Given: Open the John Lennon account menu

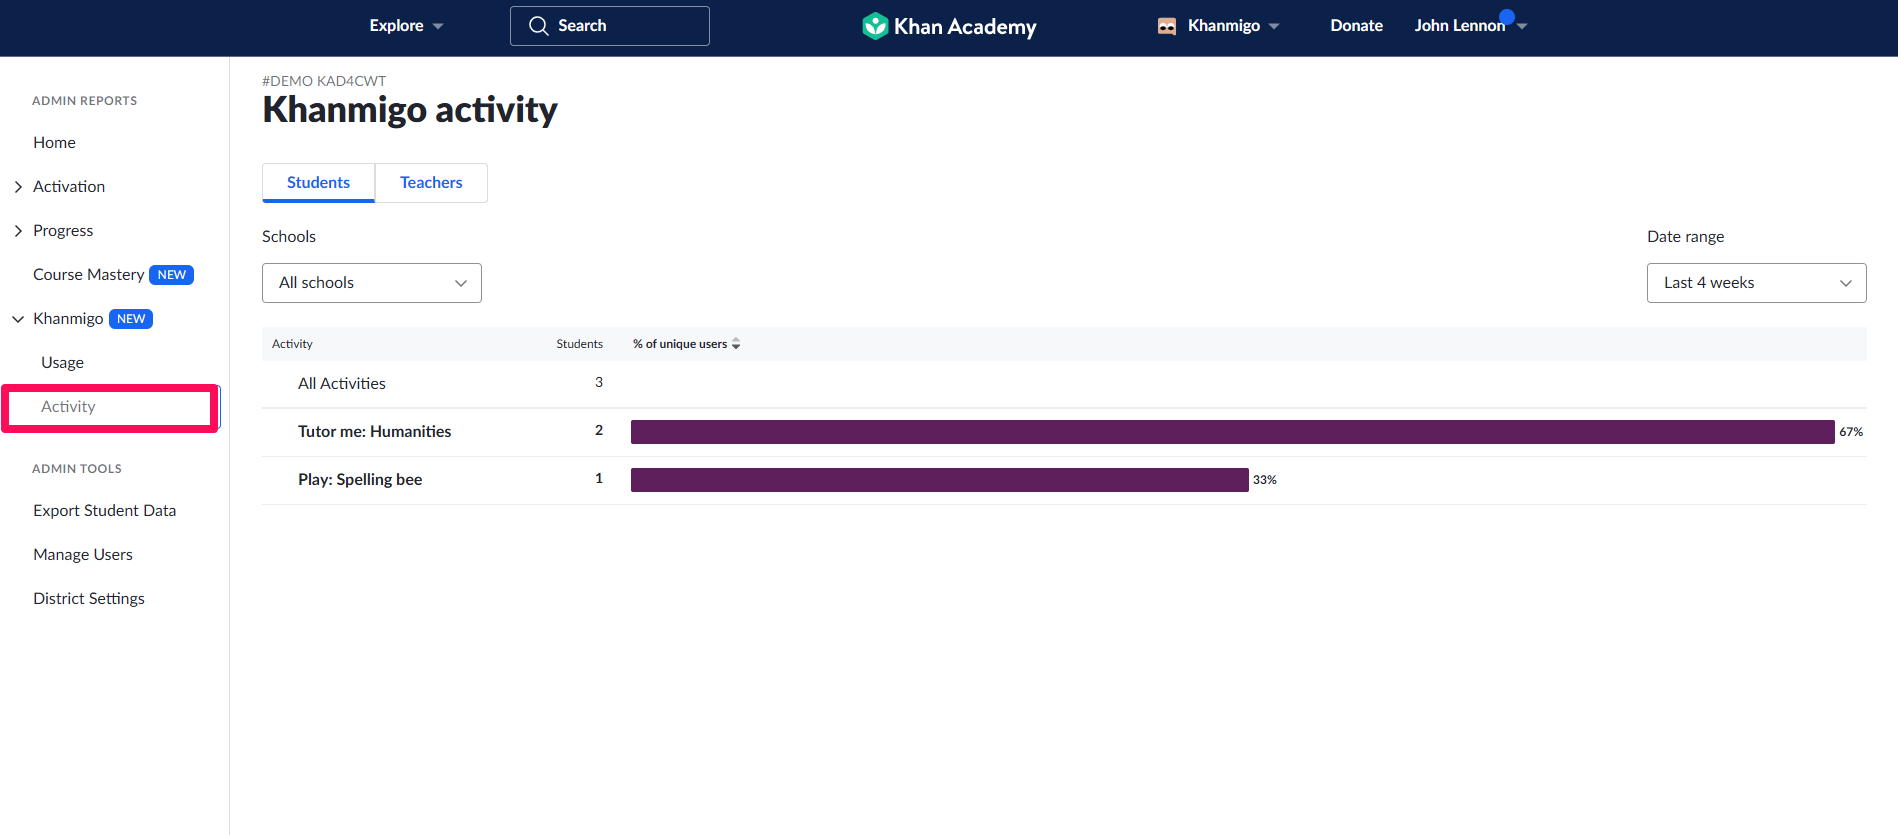Looking at the screenshot, I should tap(1470, 26).
